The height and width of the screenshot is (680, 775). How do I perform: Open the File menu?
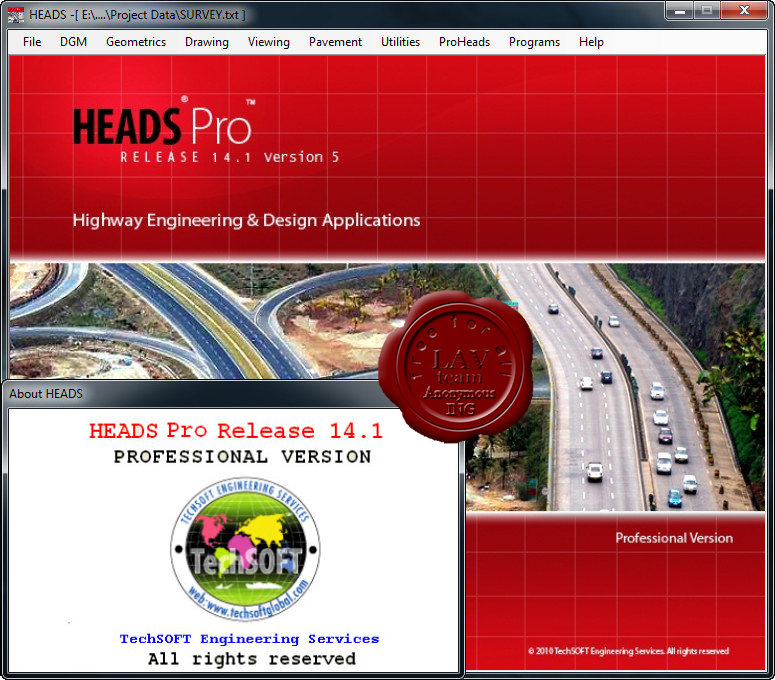(x=32, y=42)
